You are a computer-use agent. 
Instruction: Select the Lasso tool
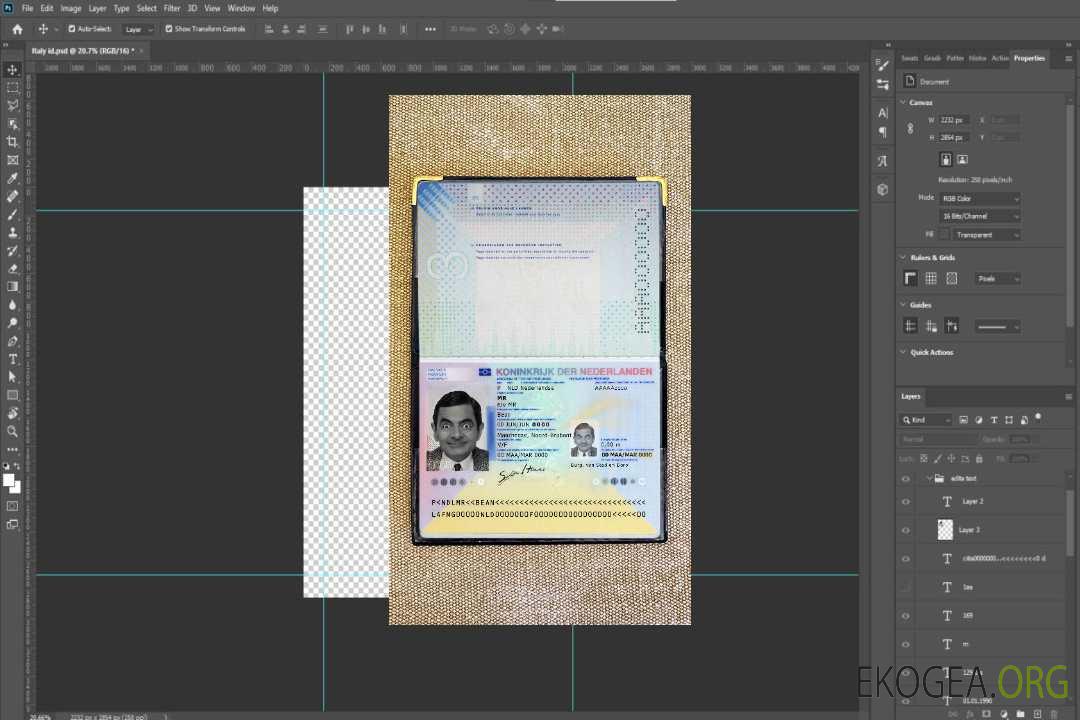coord(12,105)
